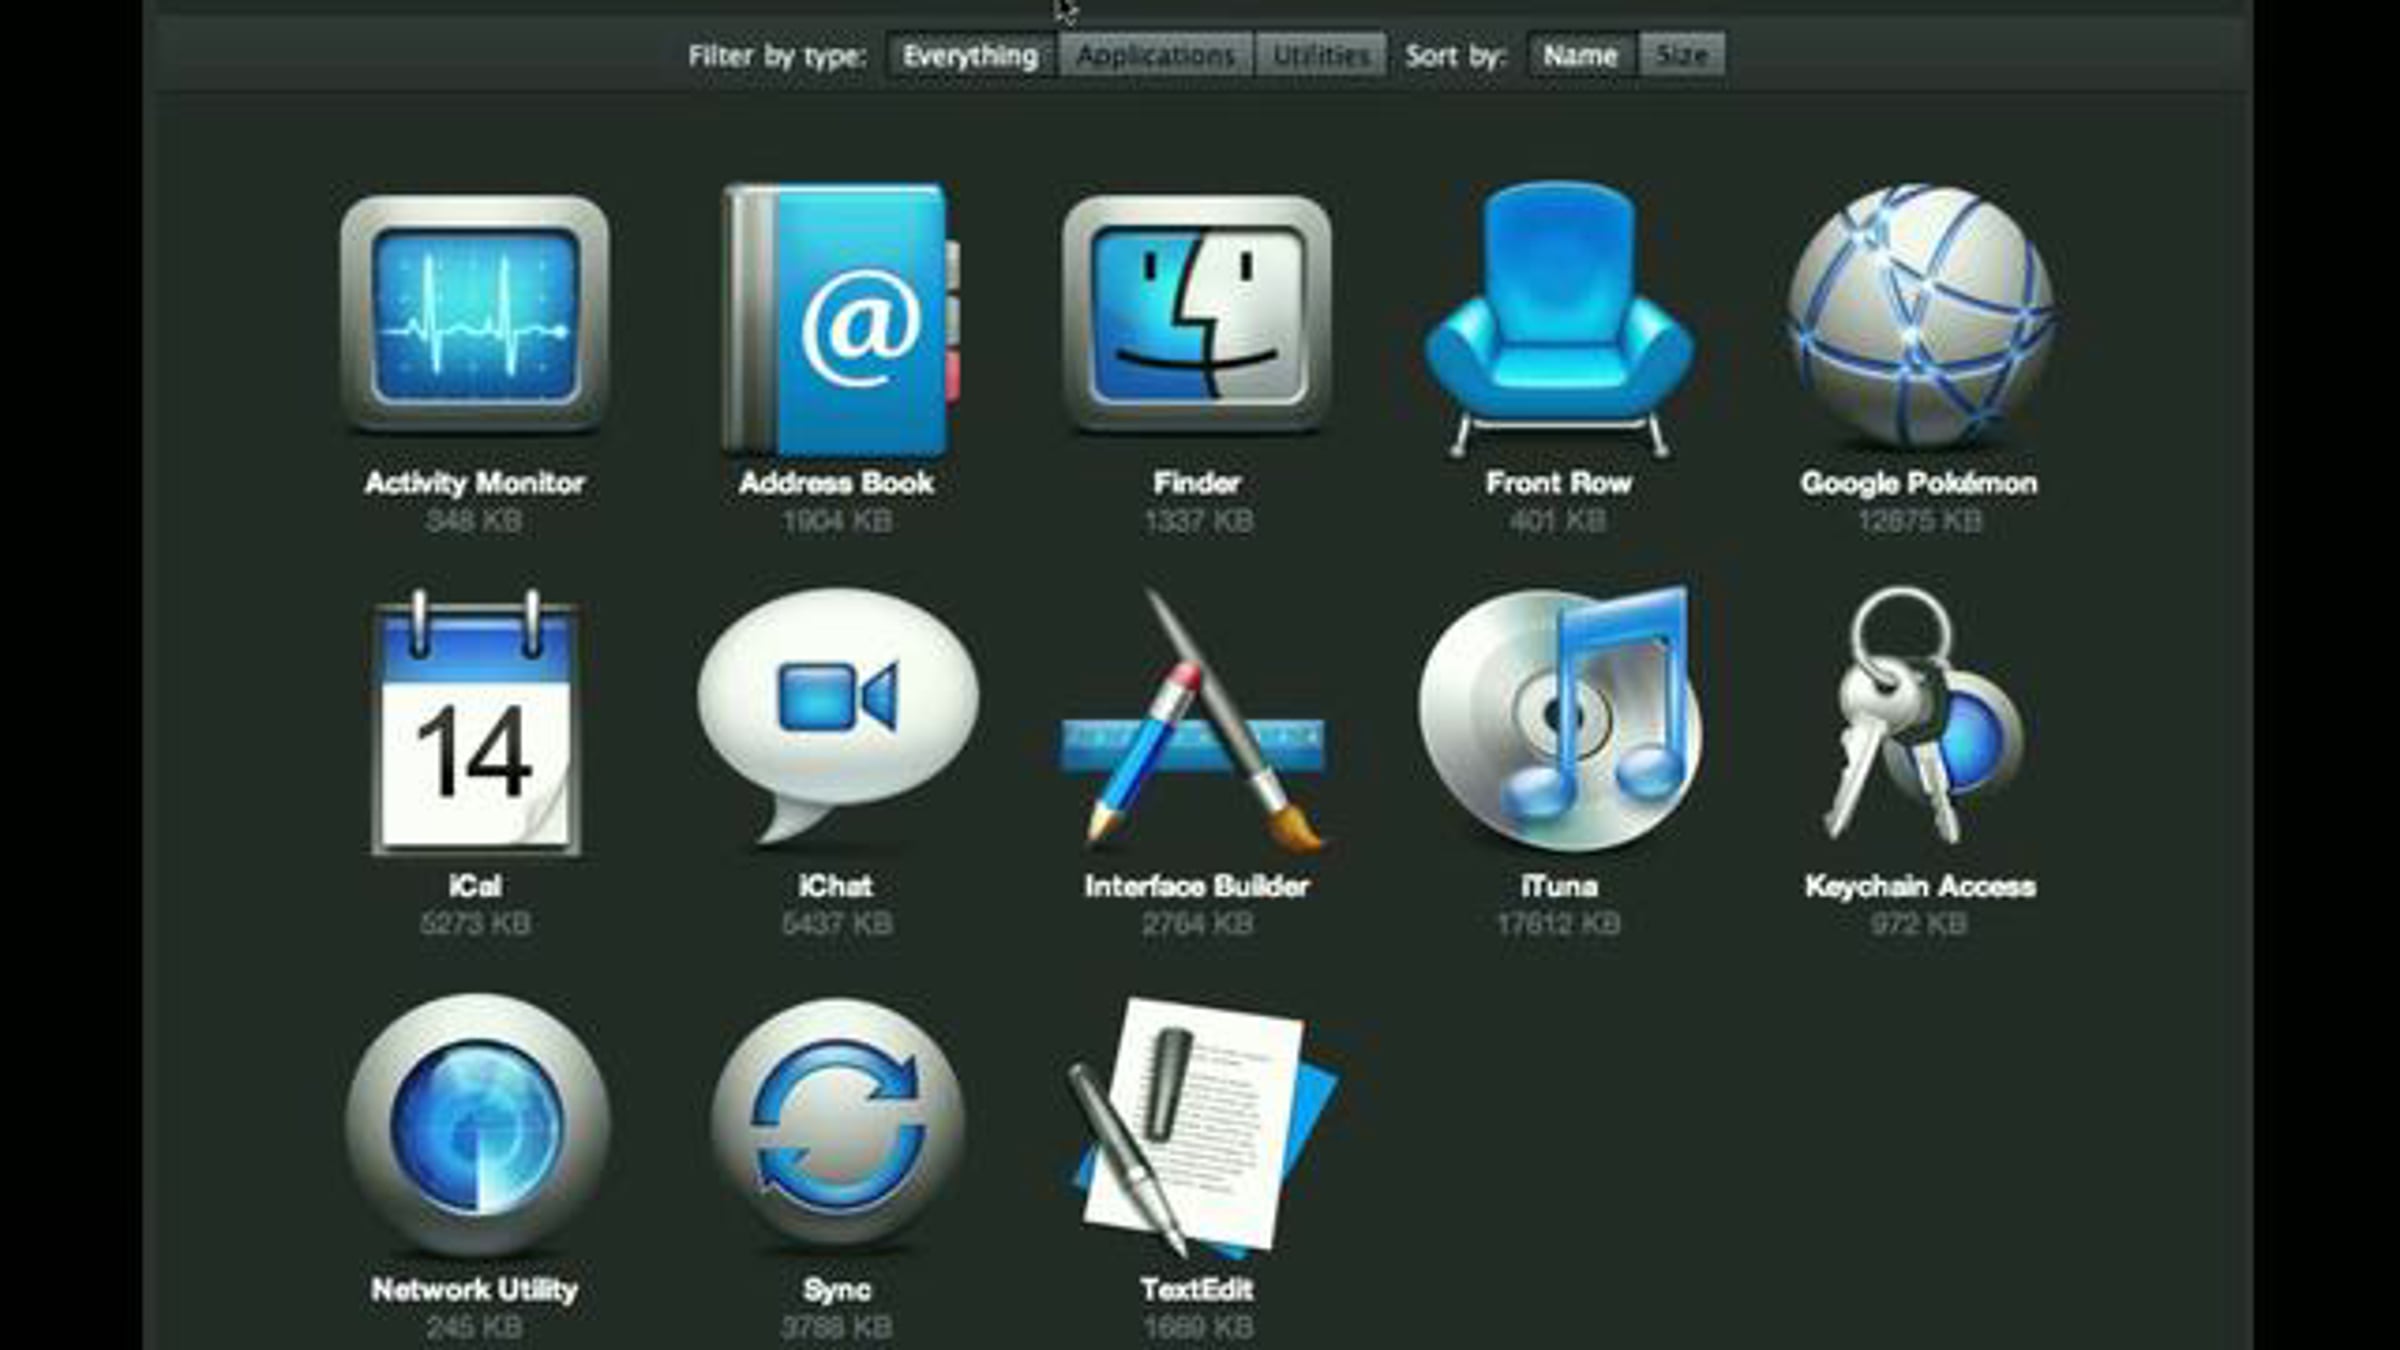Viewport: 2400px width, 1350px height.
Task: Click the Google Pokémon globe icon
Action: (x=1921, y=315)
